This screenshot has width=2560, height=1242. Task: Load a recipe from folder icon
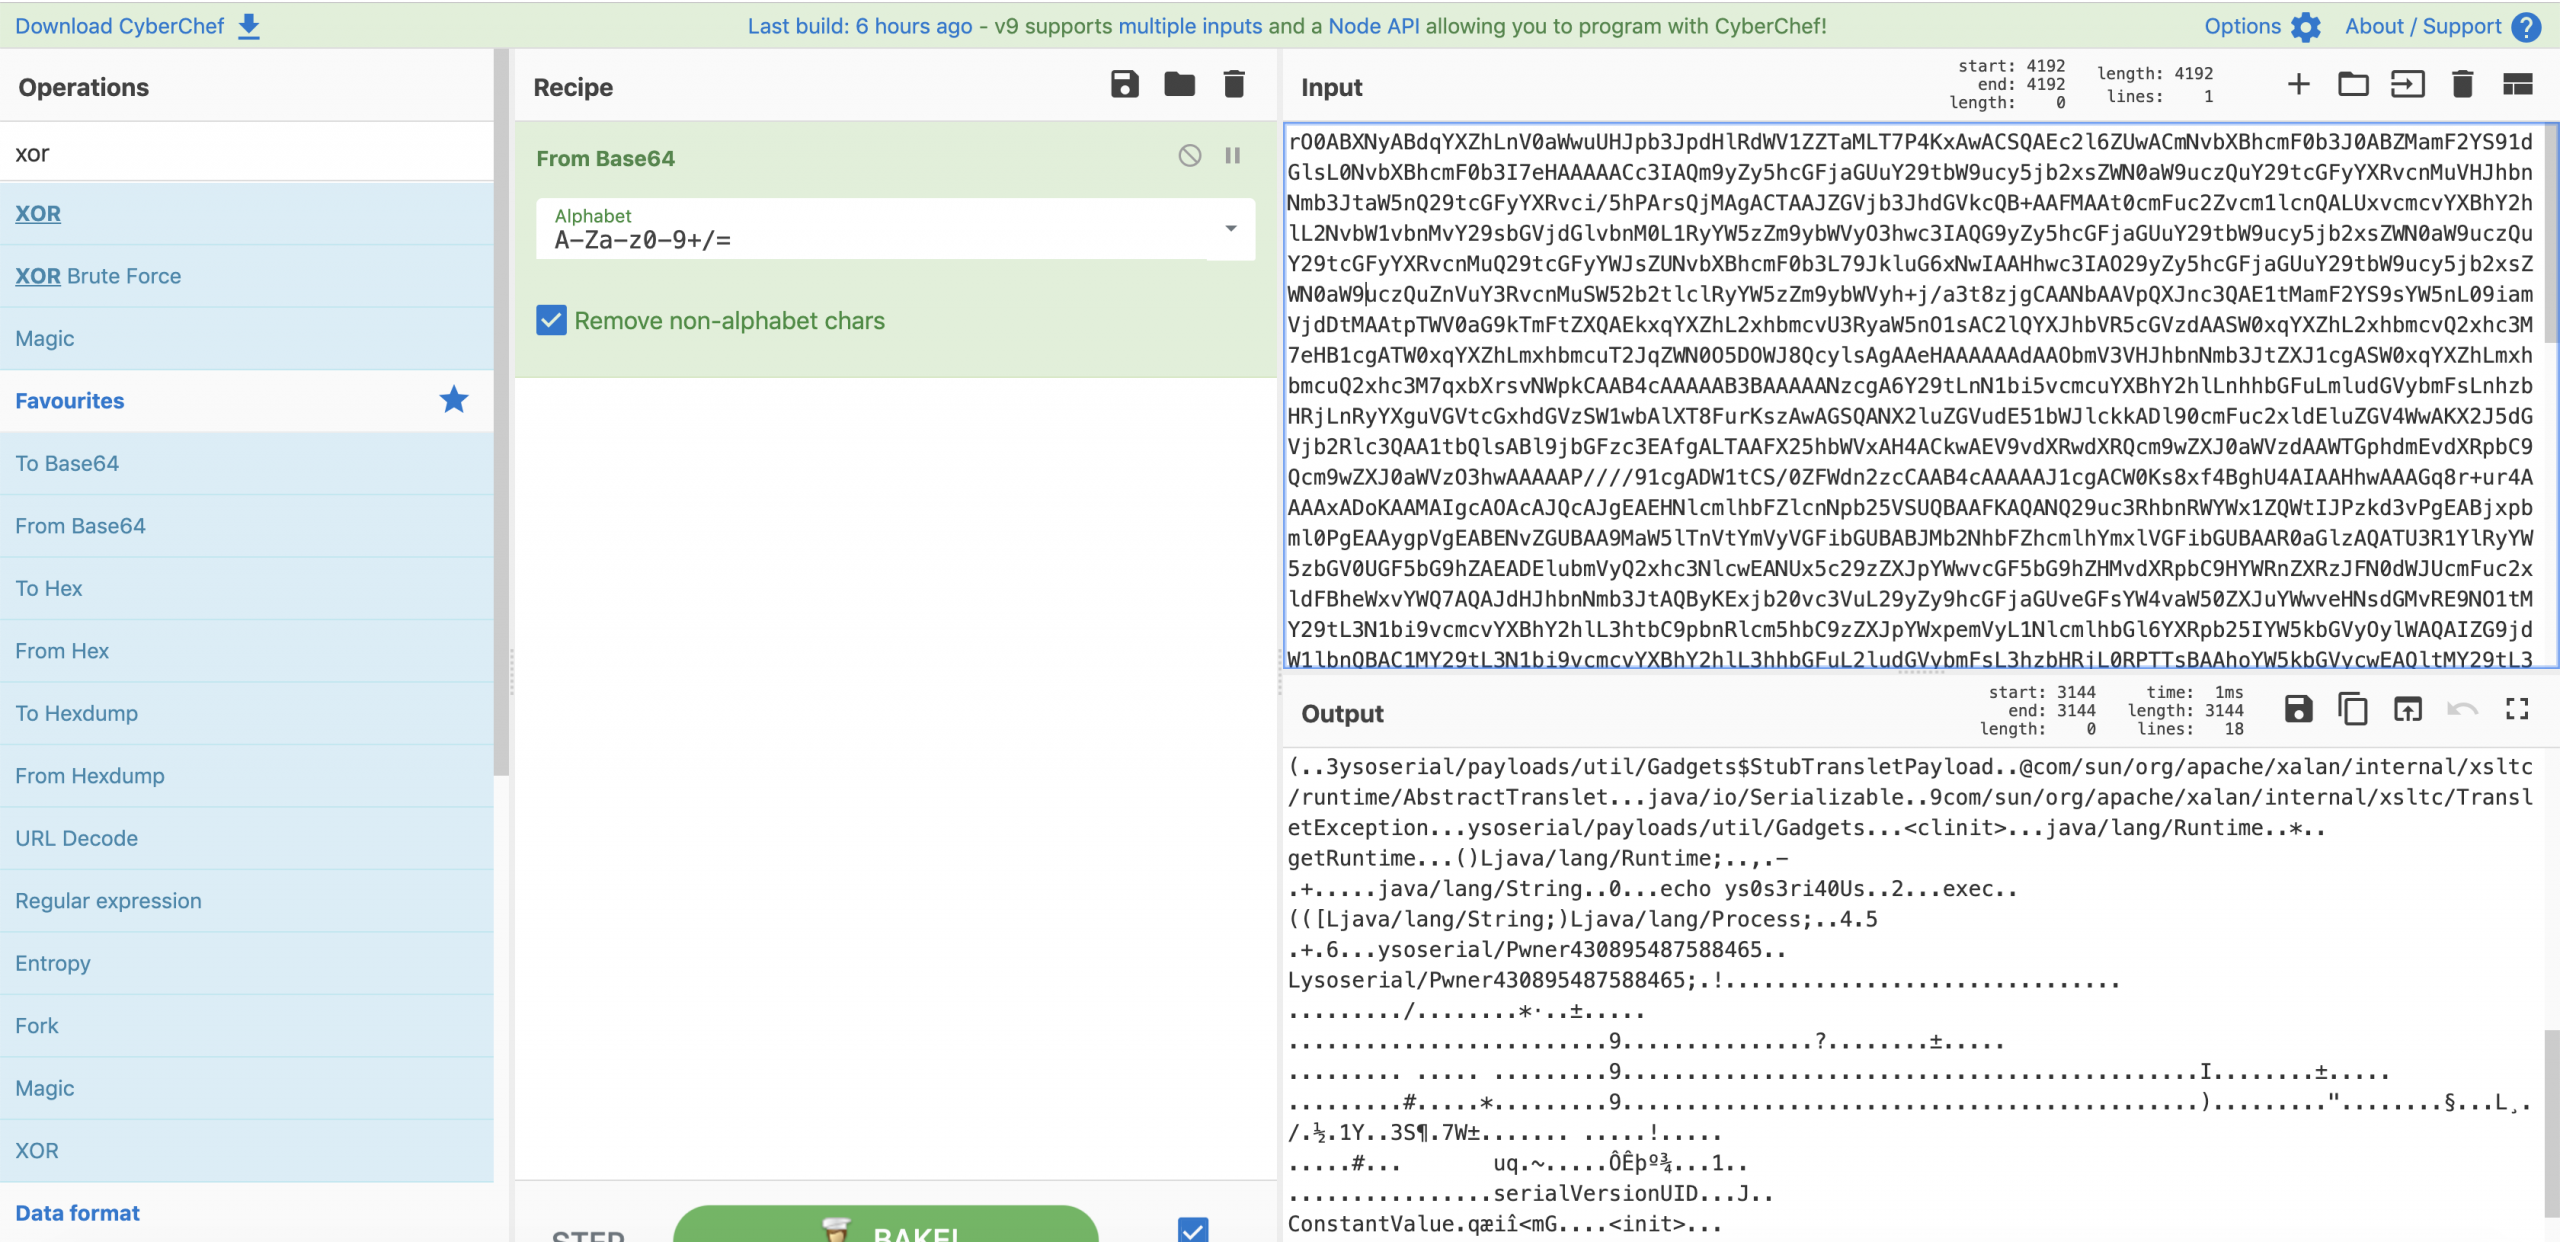[1180, 85]
